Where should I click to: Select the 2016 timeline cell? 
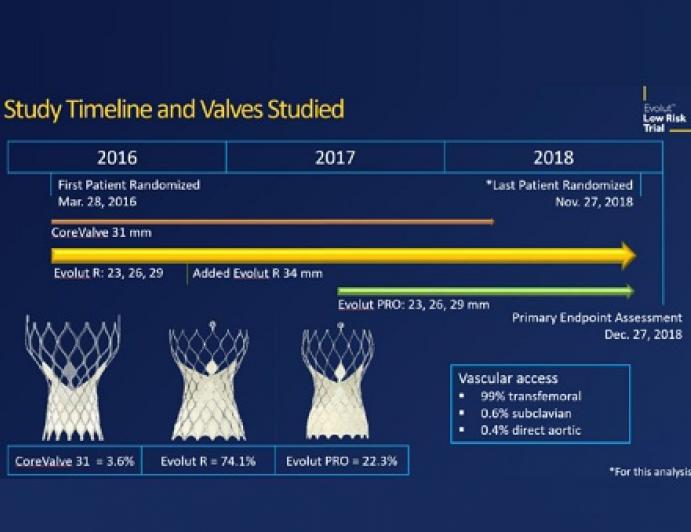click(117, 157)
